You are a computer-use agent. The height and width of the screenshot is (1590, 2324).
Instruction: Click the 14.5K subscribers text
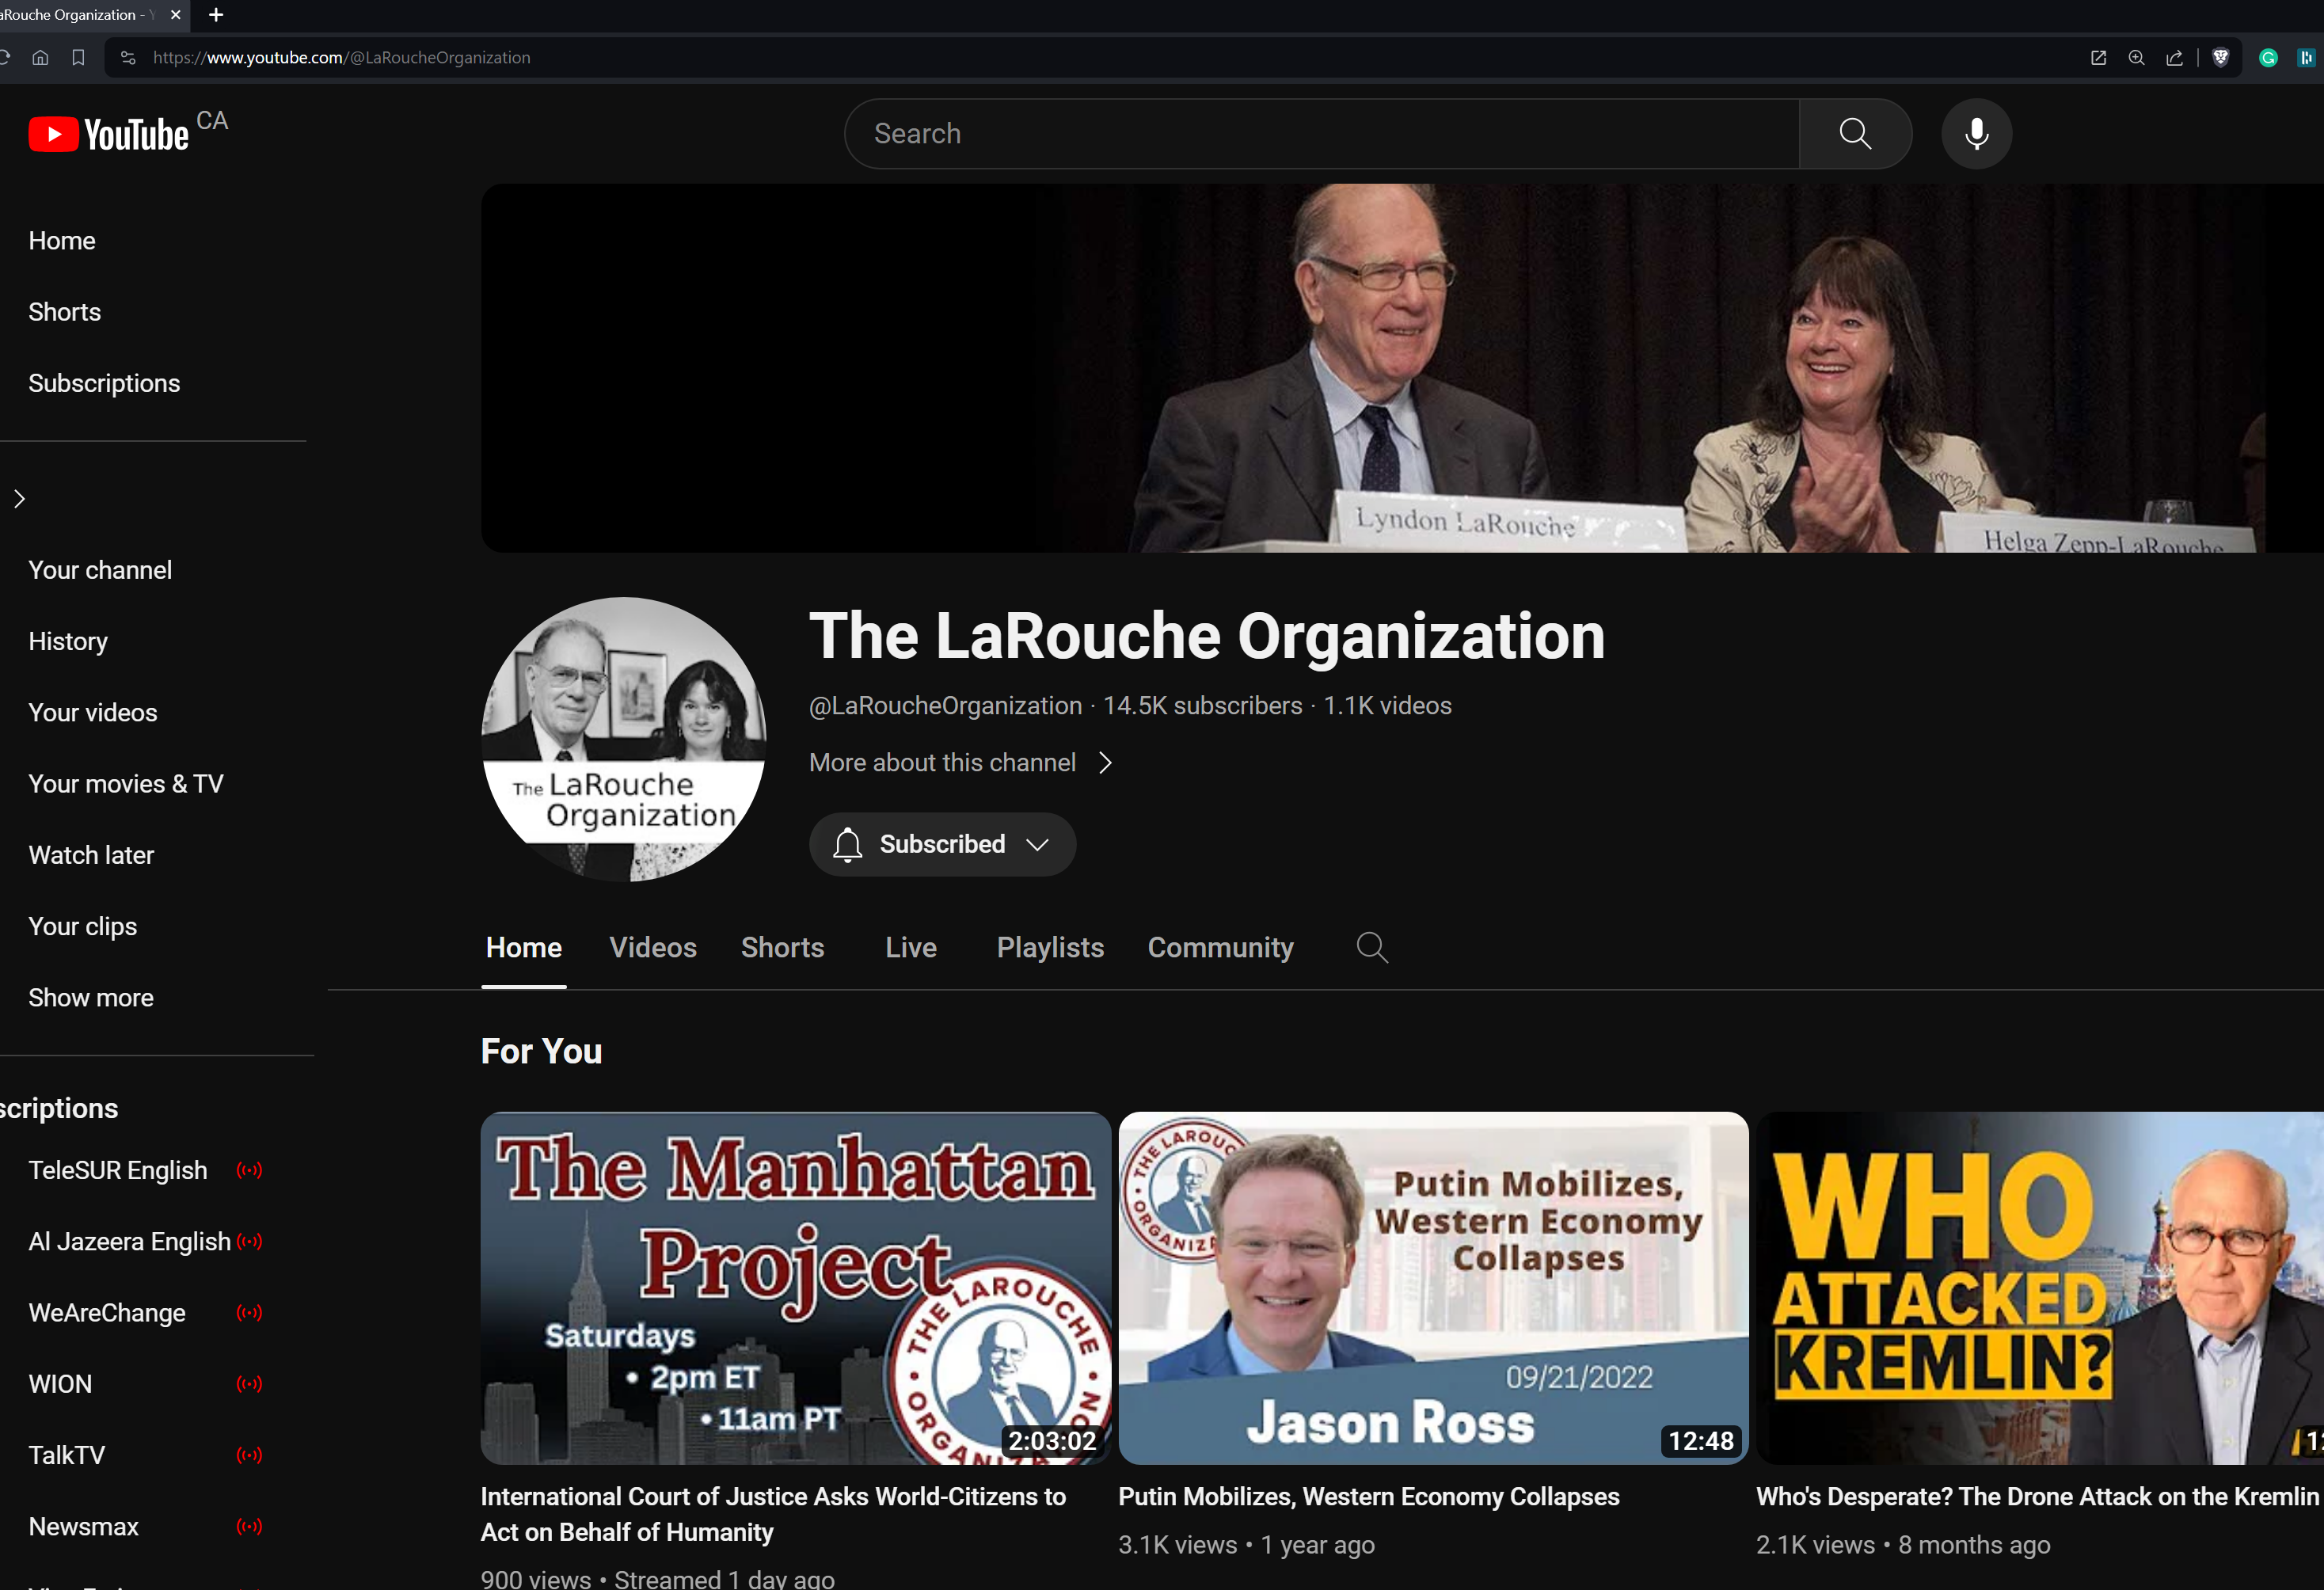[x=1202, y=706]
